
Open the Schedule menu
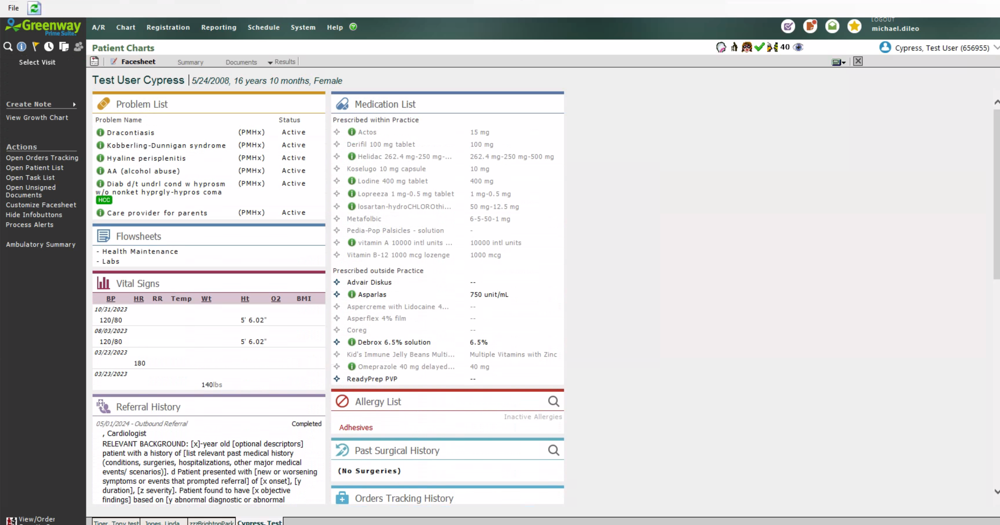263,27
